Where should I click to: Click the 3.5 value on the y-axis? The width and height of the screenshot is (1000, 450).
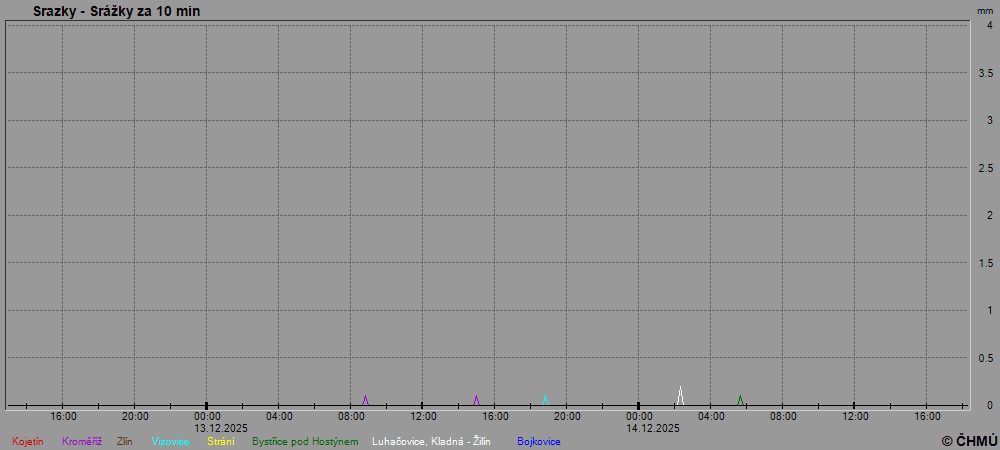985,73
